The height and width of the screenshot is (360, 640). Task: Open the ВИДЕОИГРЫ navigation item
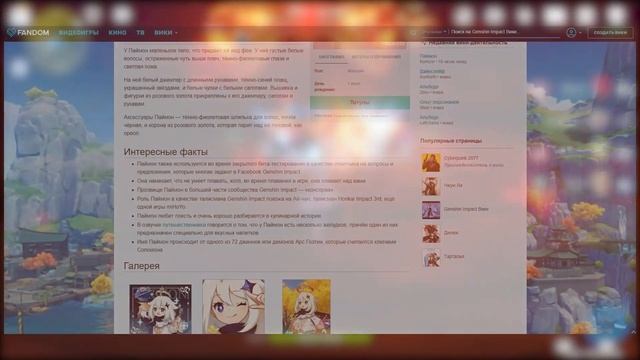pos(79,32)
